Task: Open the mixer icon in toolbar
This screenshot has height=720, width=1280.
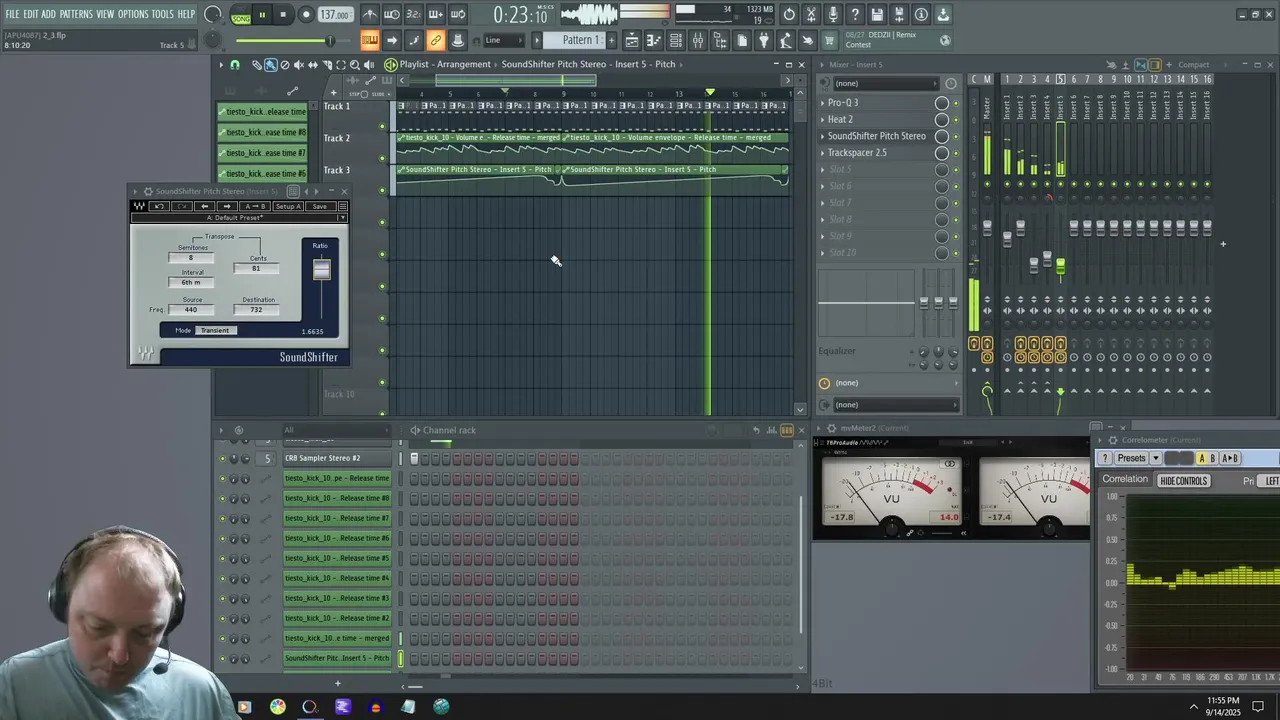Action: tap(698, 40)
